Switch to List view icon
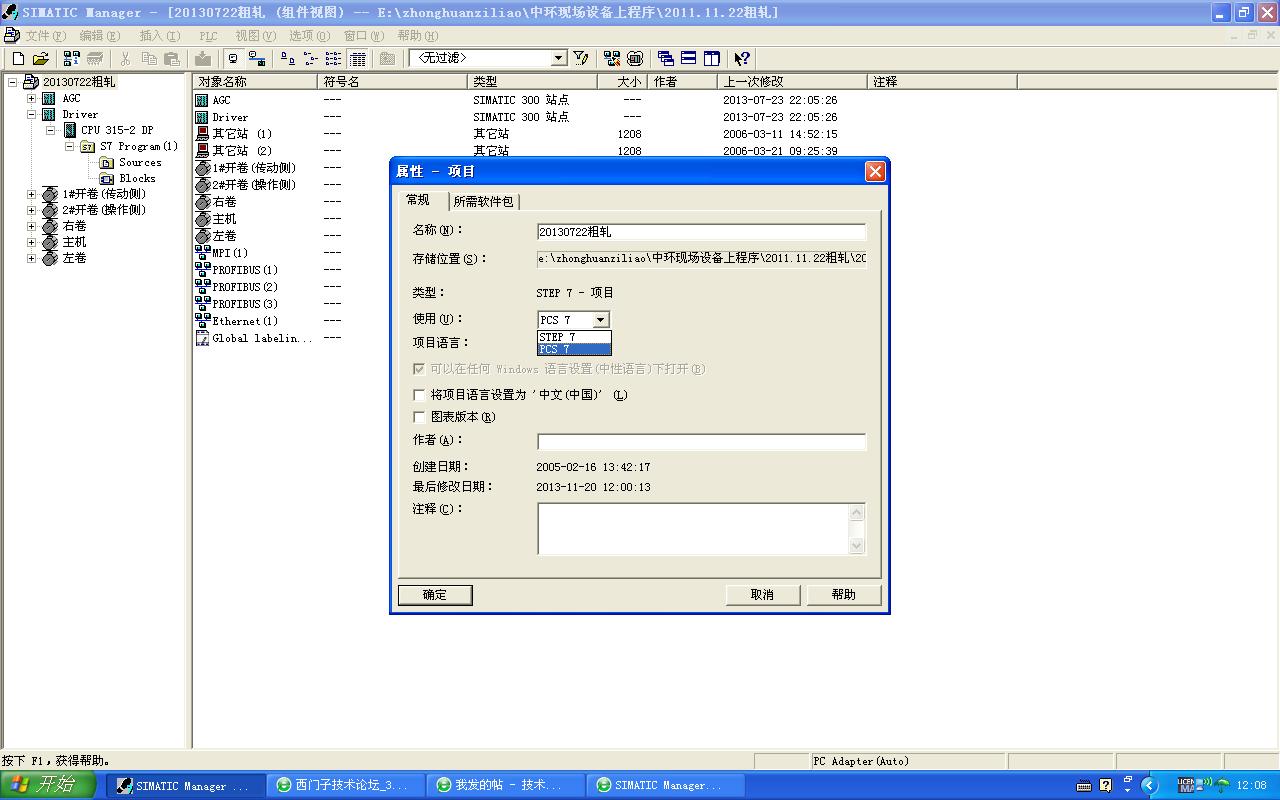The height and width of the screenshot is (800, 1280). point(334,59)
